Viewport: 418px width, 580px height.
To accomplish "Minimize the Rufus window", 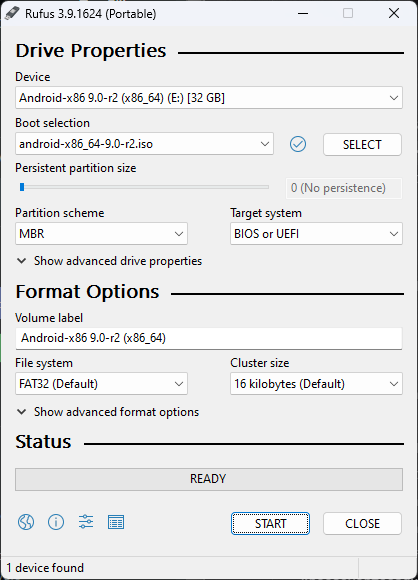I will [x=303, y=14].
